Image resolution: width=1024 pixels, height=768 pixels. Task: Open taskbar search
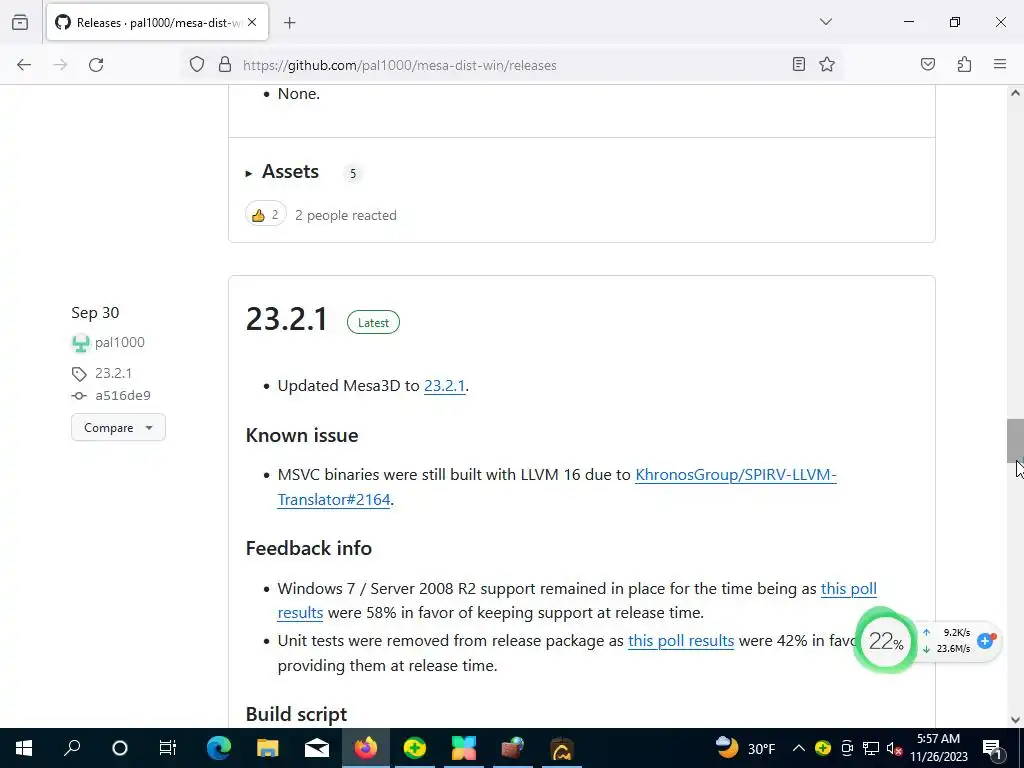[72, 748]
